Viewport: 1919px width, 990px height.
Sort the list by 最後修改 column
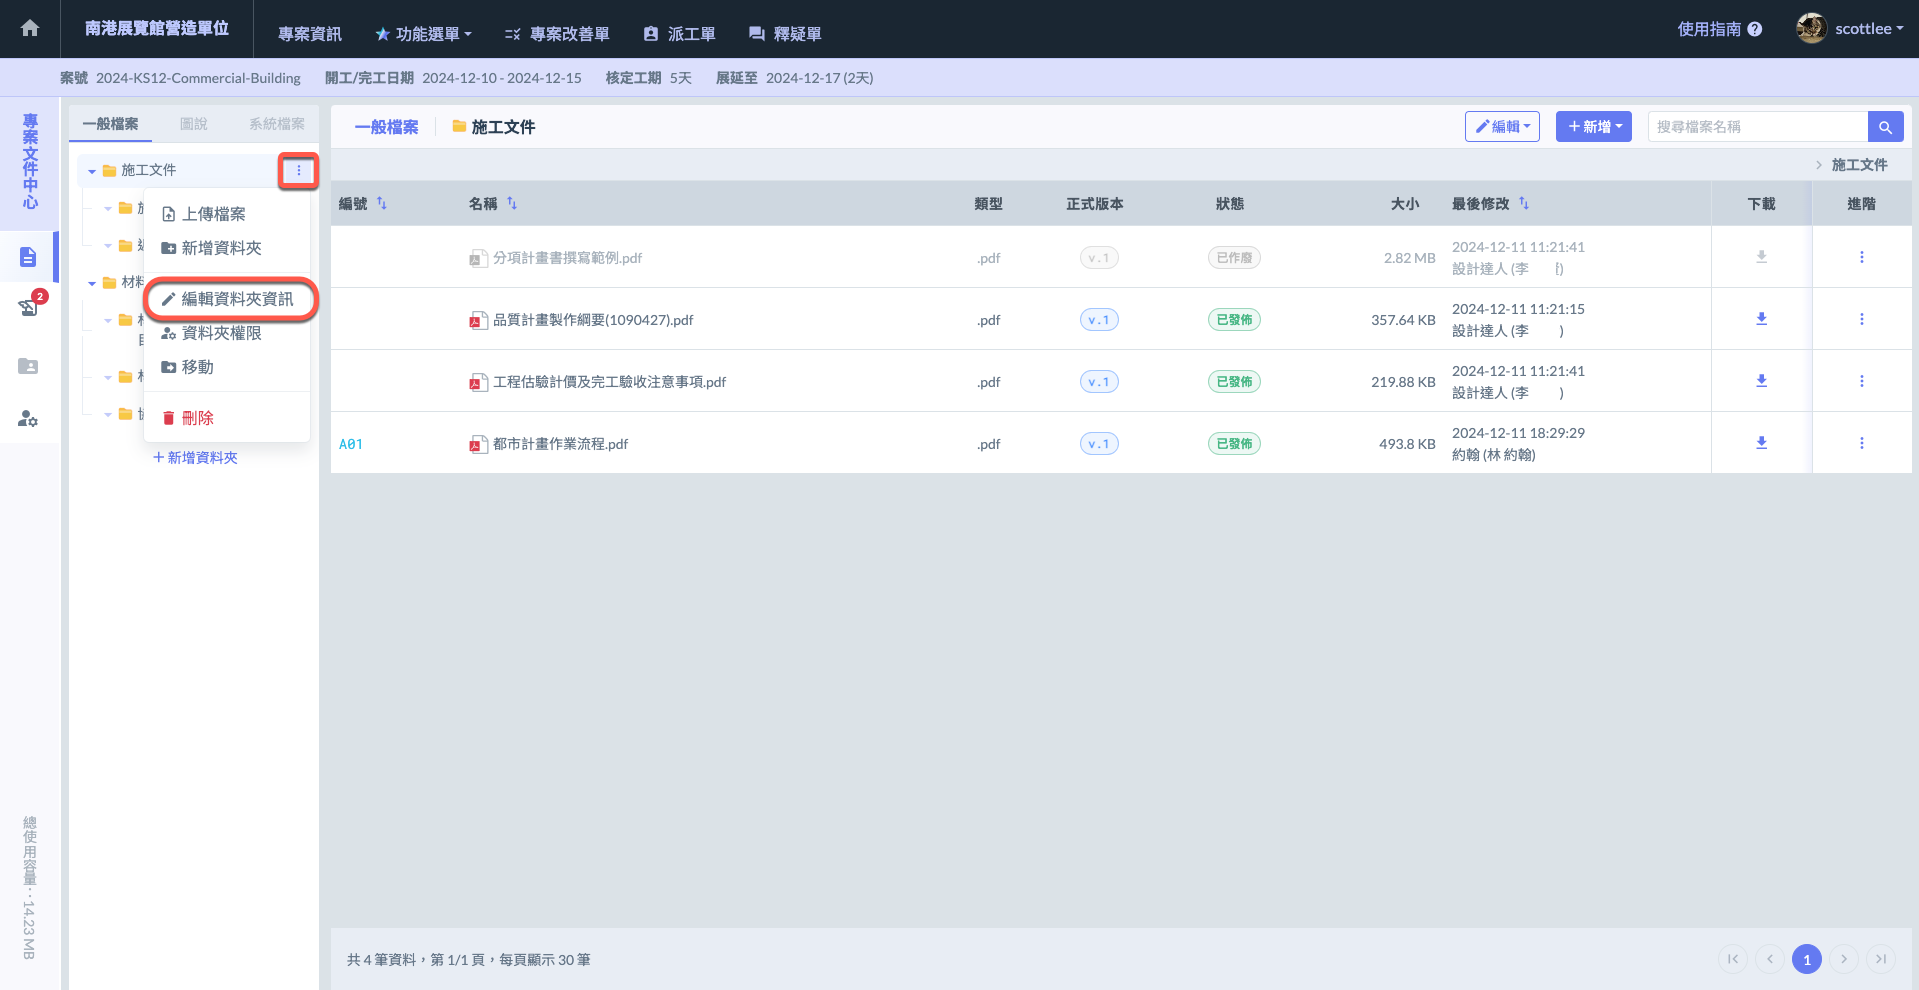[1523, 204]
